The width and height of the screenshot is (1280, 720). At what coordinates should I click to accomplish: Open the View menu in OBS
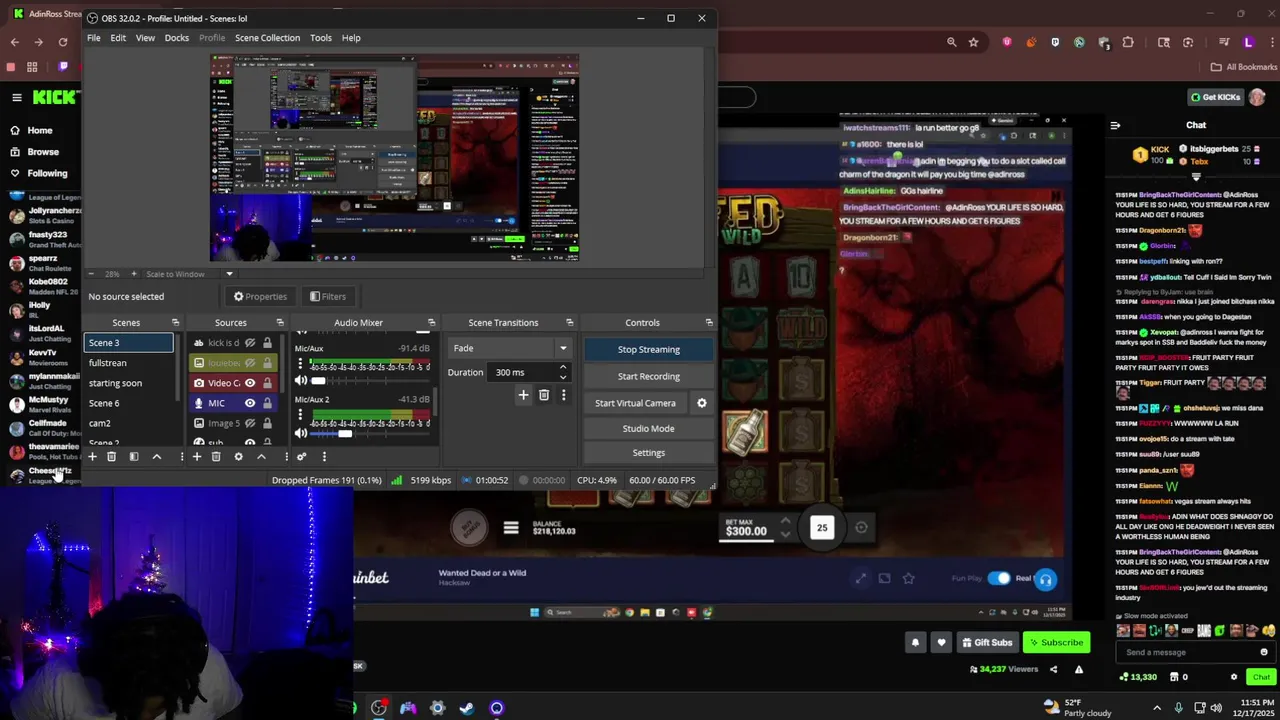click(x=145, y=38)
